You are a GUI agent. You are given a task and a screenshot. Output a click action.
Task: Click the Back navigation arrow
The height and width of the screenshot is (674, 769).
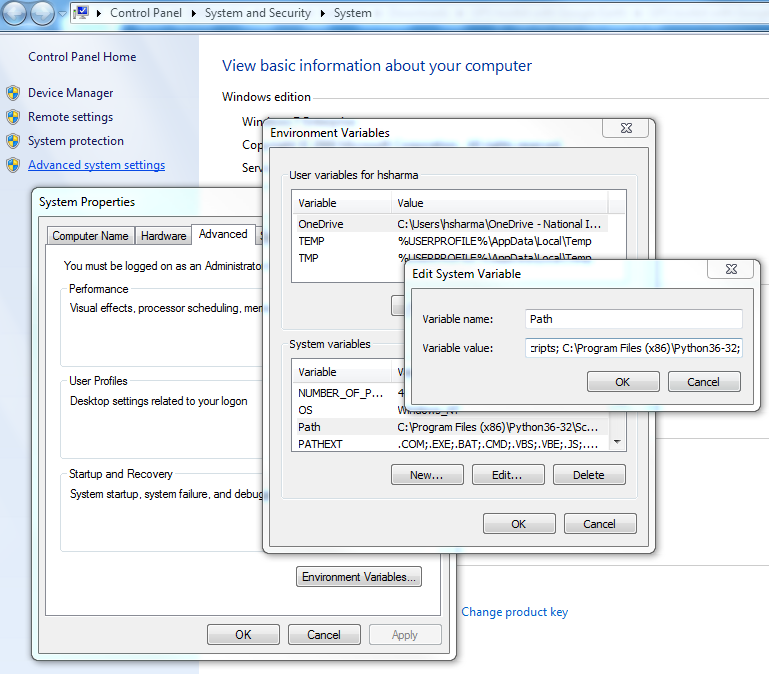click(x=14, y=12)
